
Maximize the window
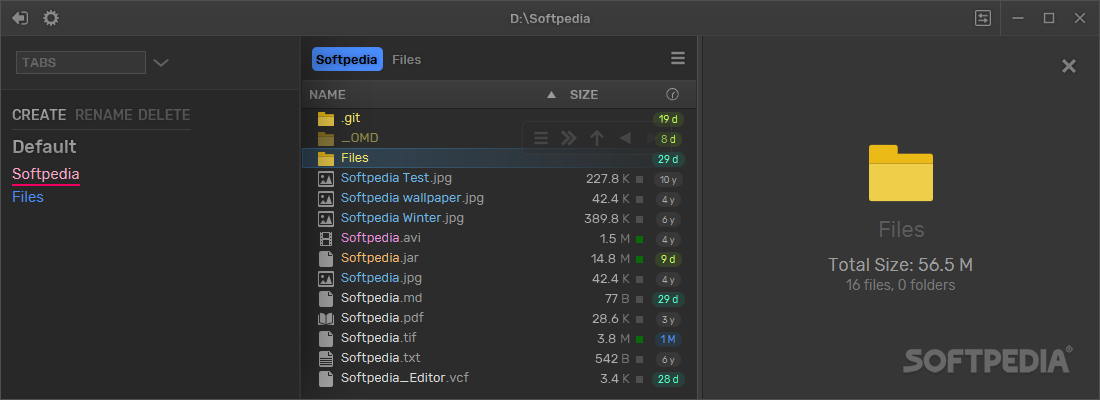pos(1049,18)
